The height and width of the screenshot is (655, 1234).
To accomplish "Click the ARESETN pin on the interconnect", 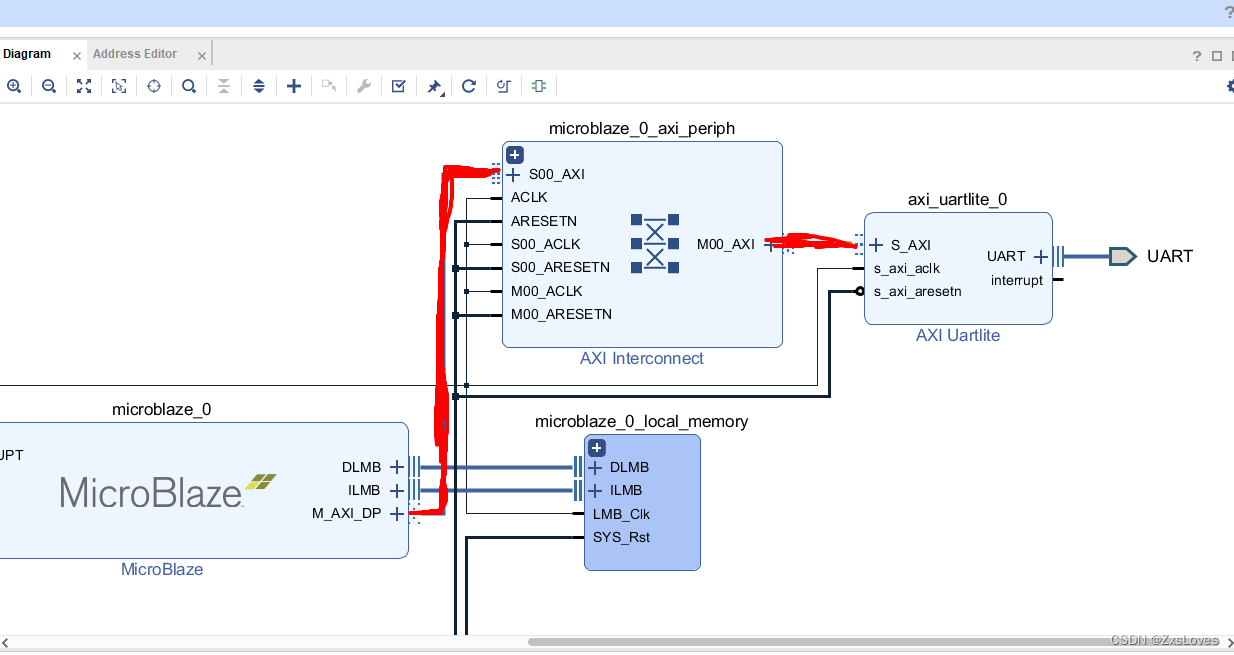I will [x=544, y=221].
